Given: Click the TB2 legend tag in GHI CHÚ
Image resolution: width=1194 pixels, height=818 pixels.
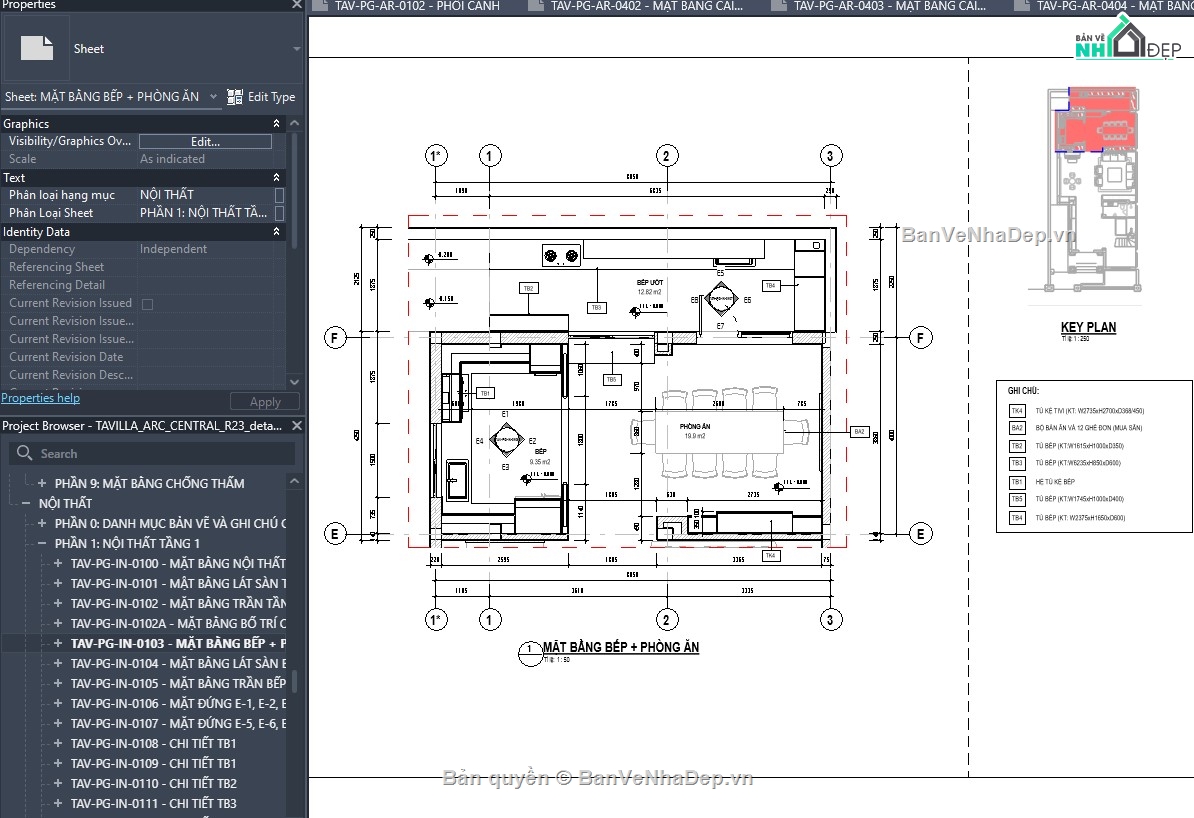Looking at the screenshot, I should (1017, 446).
